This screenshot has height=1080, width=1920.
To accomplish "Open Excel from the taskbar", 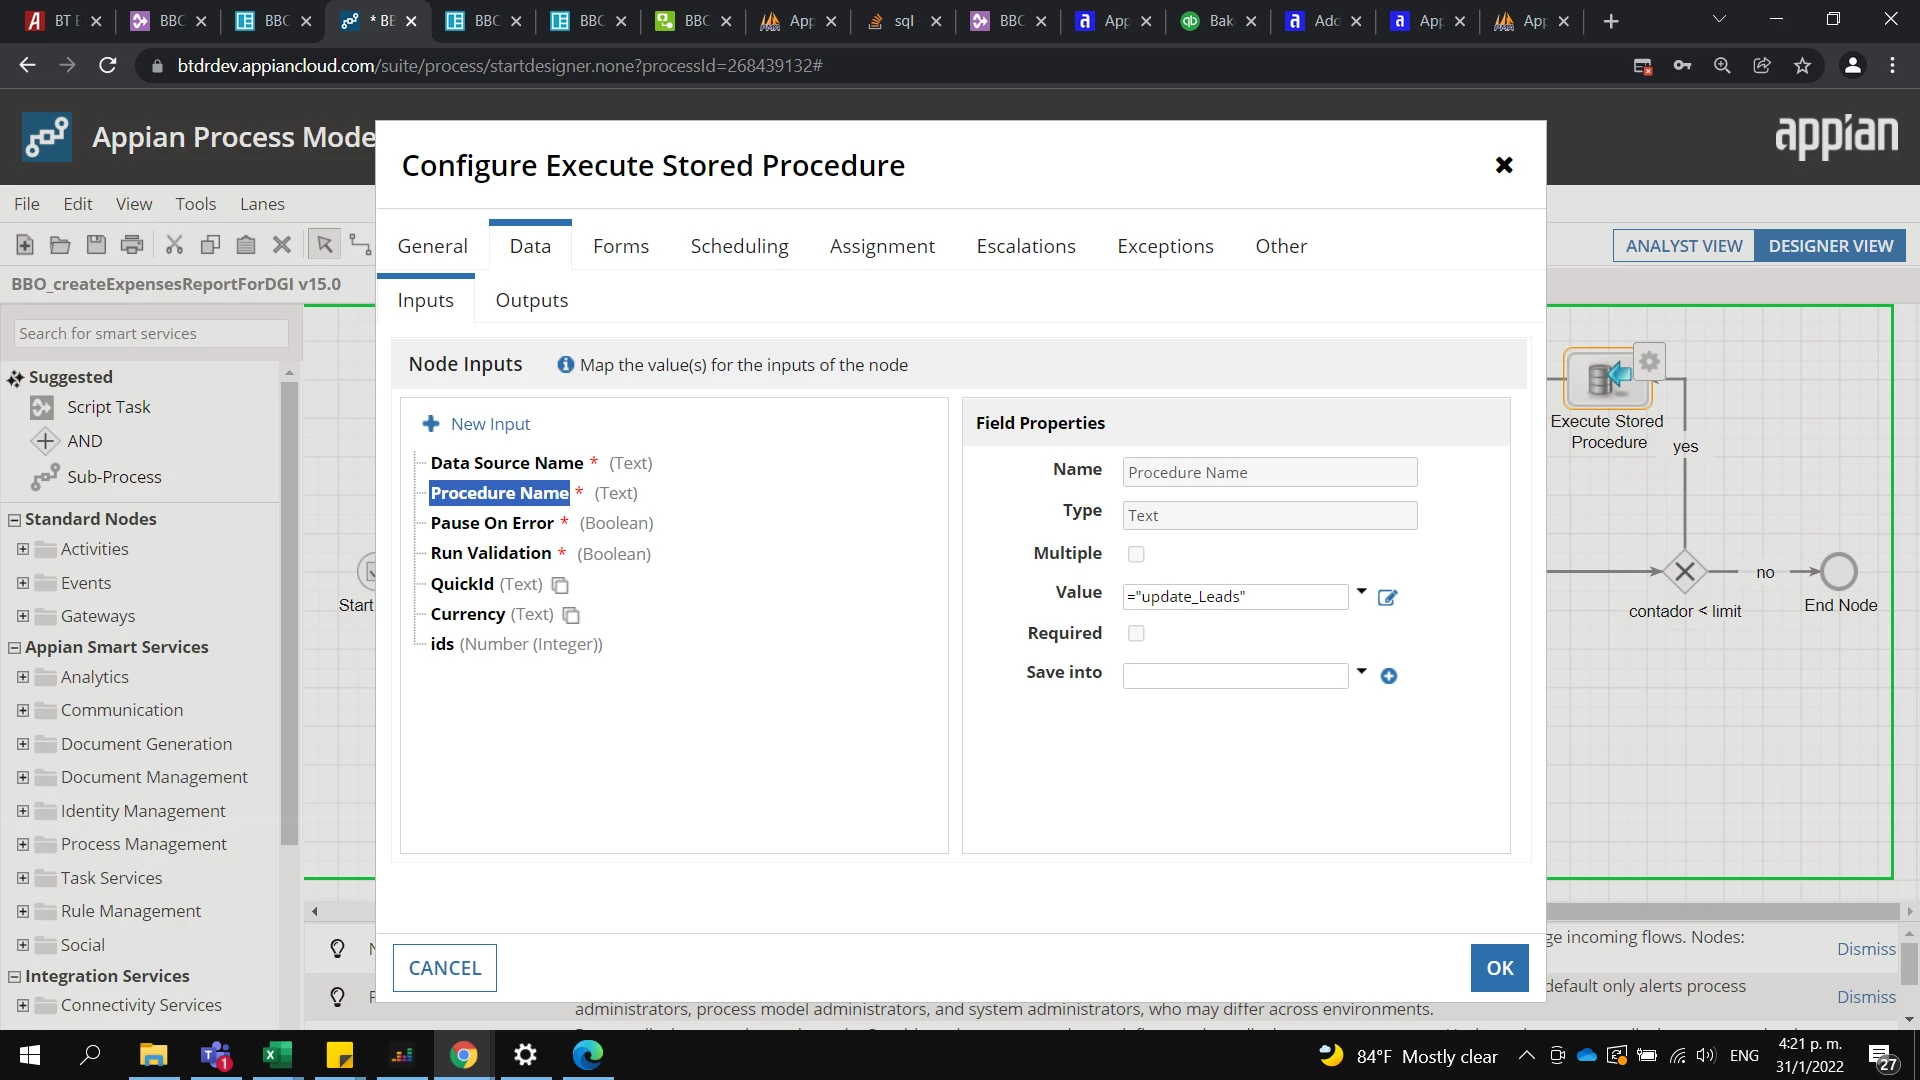I will click(x=277, y=1055).
